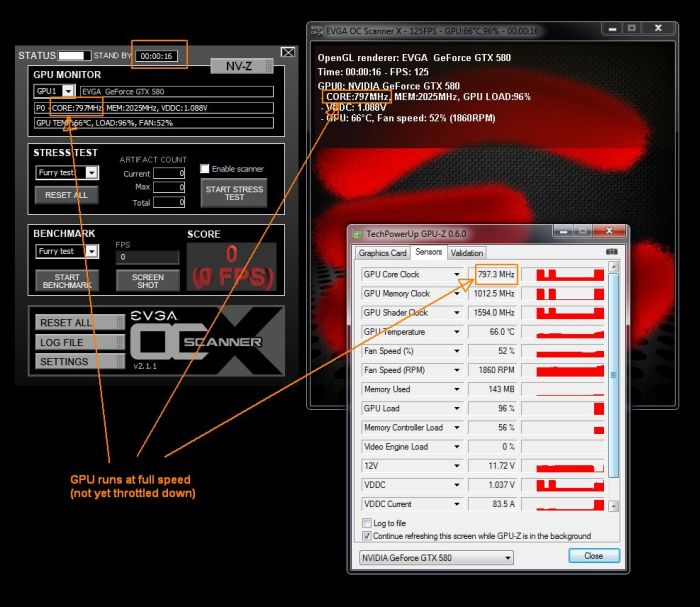700x607 pixels.
Task: Open the Validation tab
Action: coord(467,253)
